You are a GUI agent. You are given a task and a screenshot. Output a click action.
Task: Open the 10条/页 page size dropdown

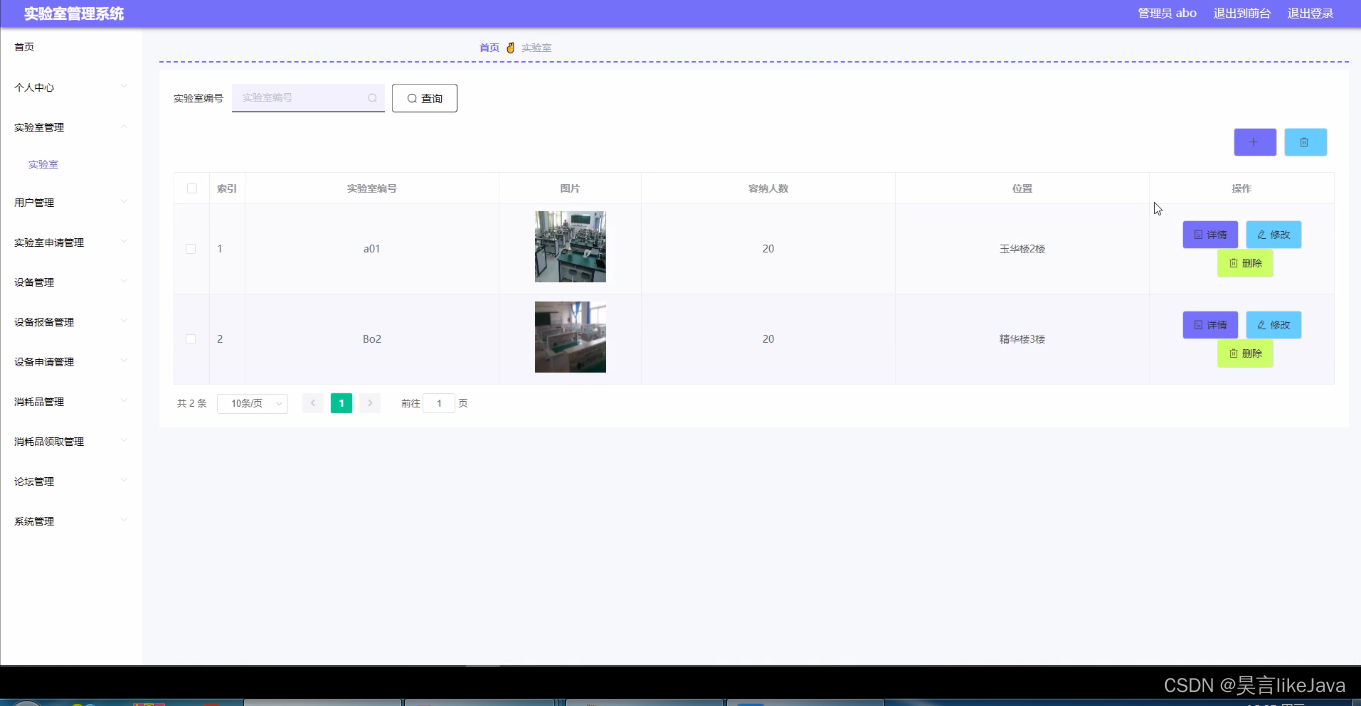coord(252,403)
